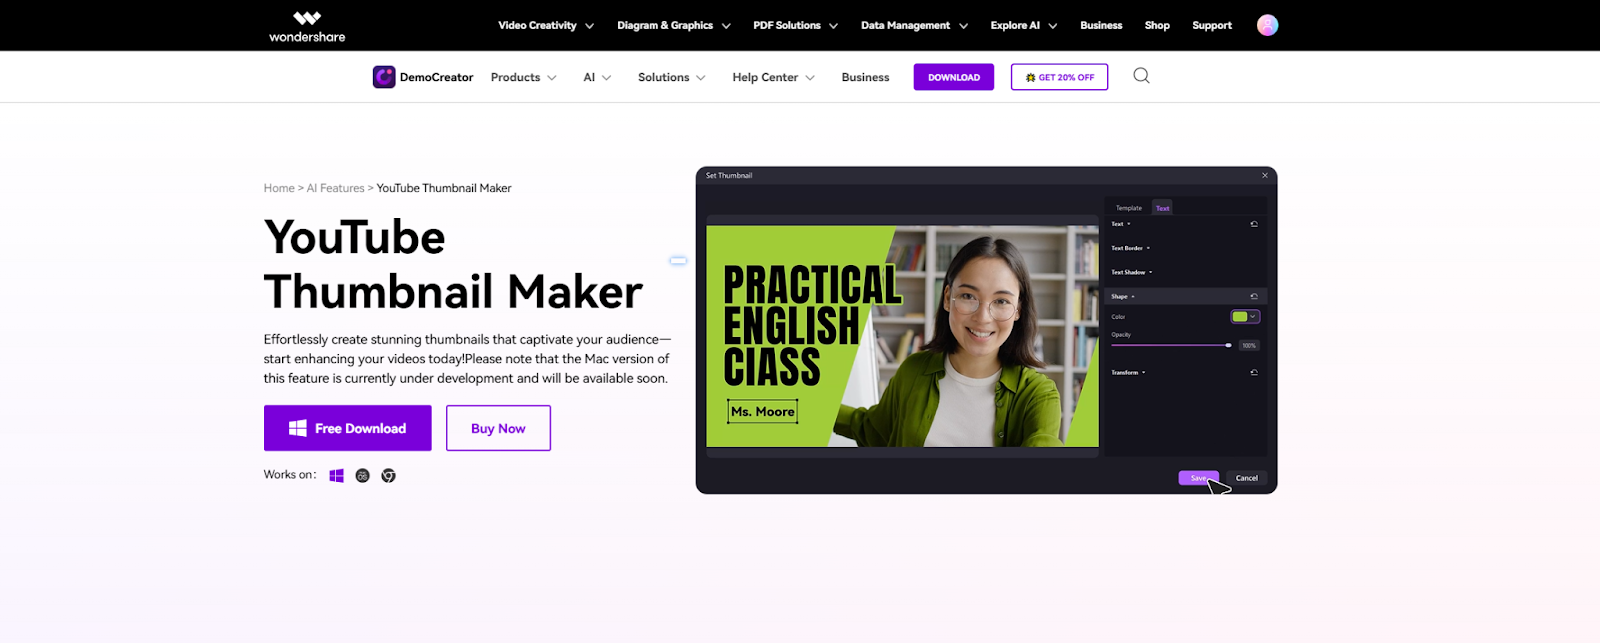Expand the Explore AI menu
Screen dimensions: 1600x643
(1024, 25)
